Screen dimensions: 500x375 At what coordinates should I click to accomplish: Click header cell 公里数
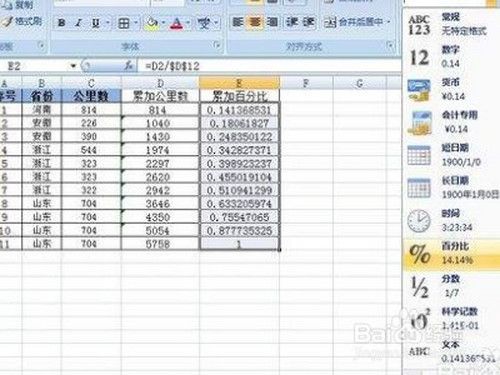[92, 96]
